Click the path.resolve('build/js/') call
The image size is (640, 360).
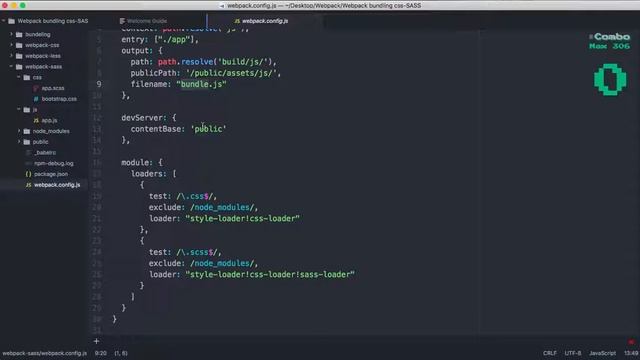[215, 62]
